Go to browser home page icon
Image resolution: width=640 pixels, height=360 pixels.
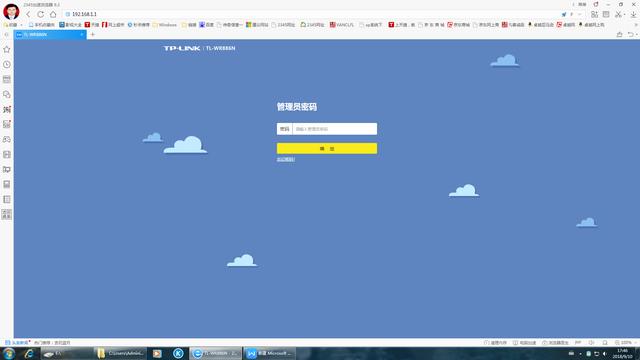[53, 14]
